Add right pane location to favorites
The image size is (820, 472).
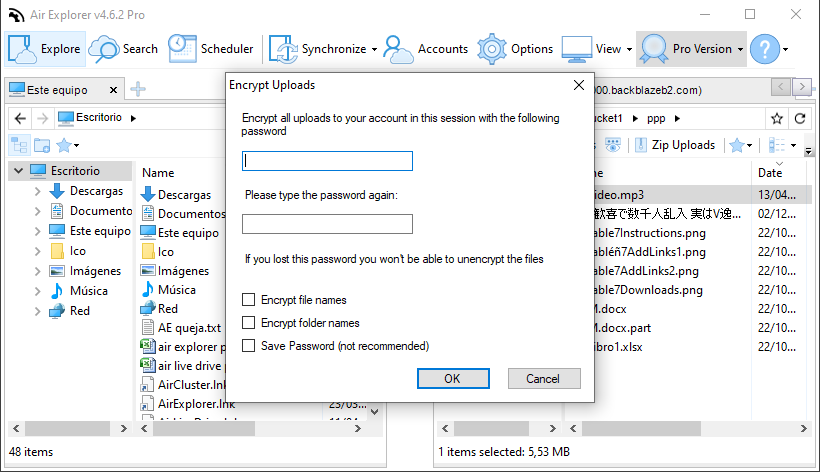pos(777,119)
